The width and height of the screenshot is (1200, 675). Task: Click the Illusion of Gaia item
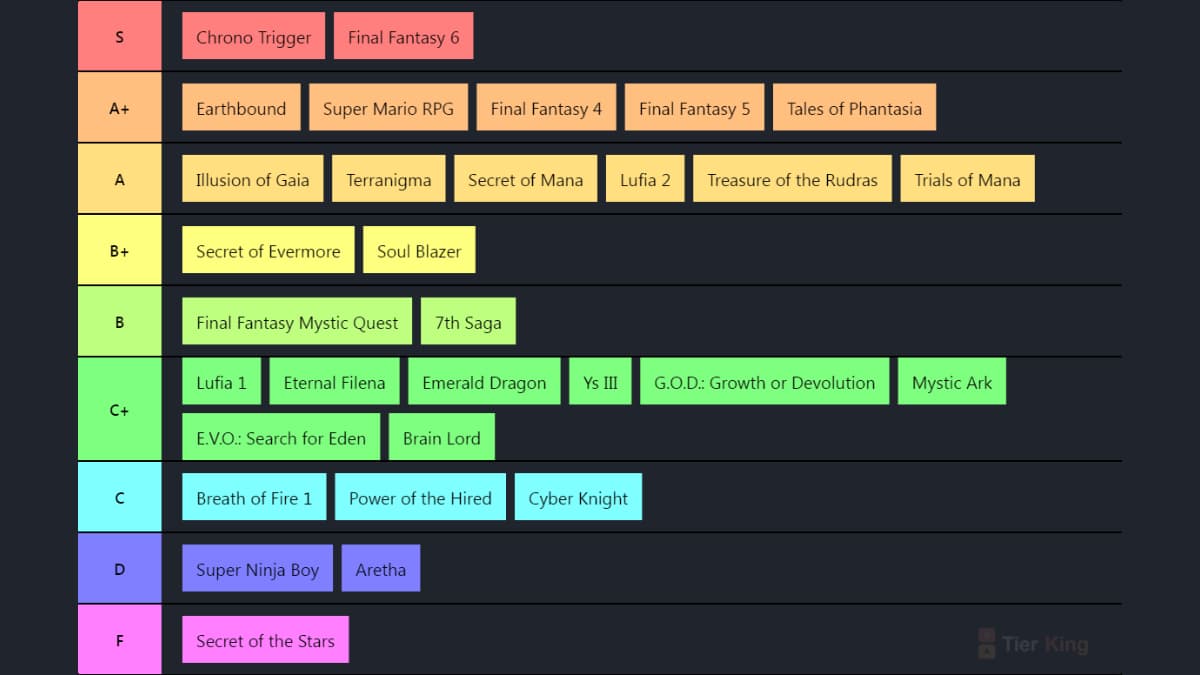pos(253,179)
